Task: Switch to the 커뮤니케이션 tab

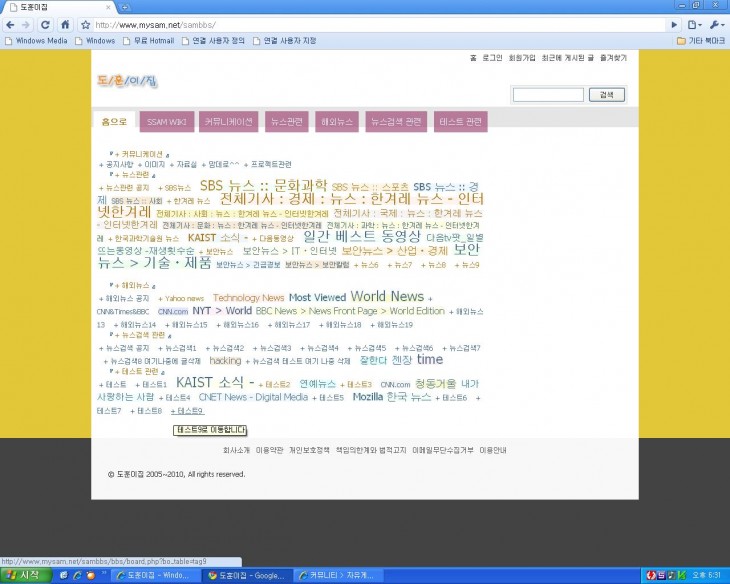Action: click(x=229, y=122)
